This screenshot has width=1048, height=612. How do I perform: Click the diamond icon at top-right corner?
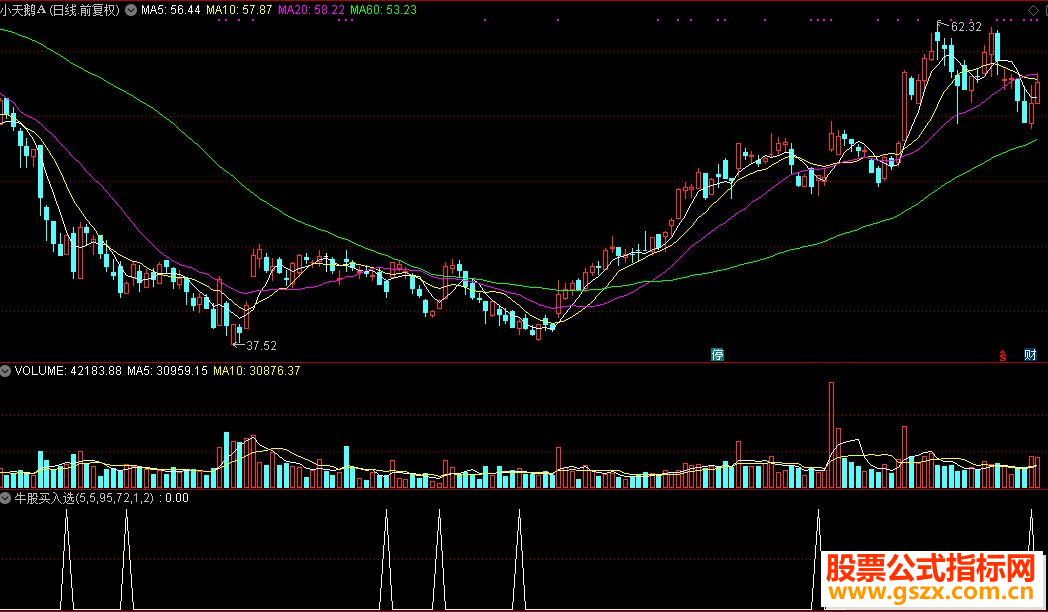1033,9
